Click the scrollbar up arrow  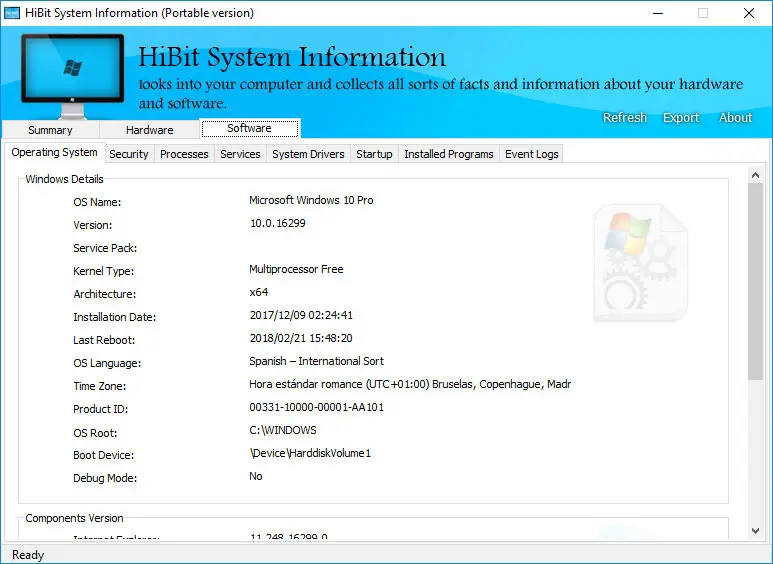[756, 176]
